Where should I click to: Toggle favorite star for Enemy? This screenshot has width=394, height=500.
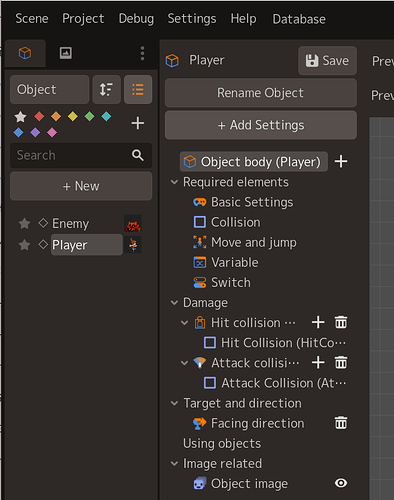point(24,223)
